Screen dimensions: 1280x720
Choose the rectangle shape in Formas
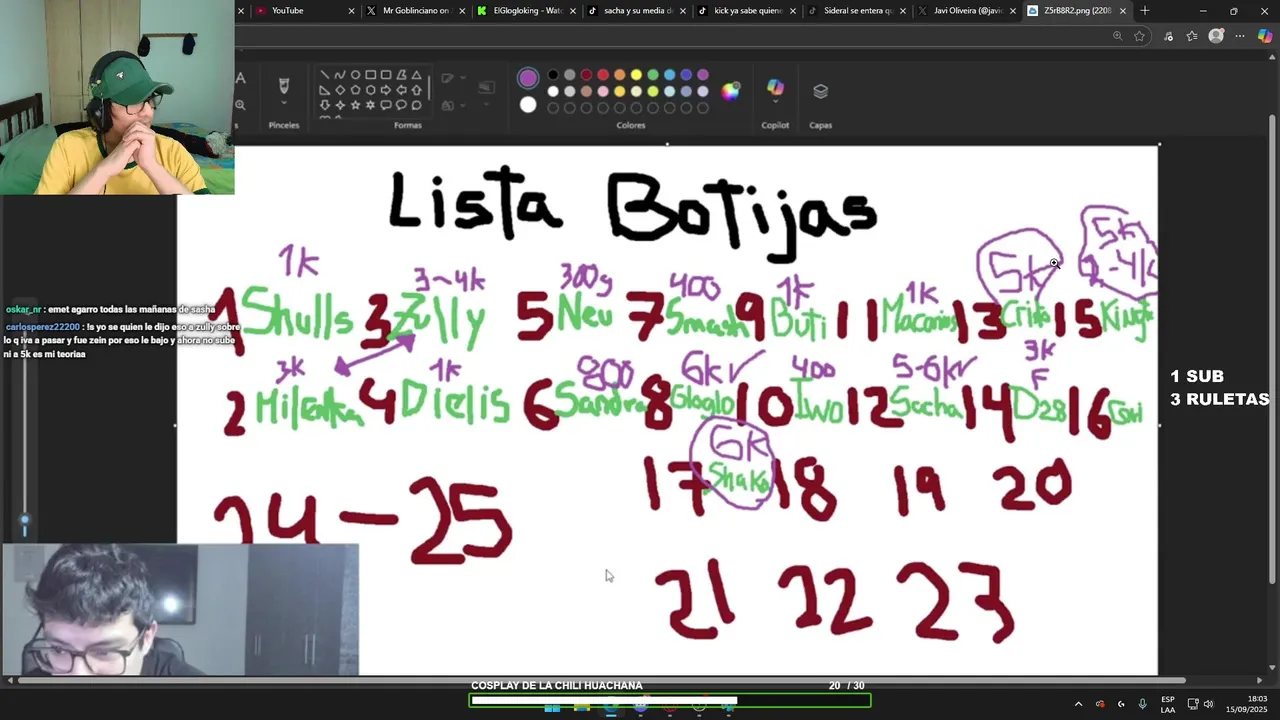tap(370, 75)
